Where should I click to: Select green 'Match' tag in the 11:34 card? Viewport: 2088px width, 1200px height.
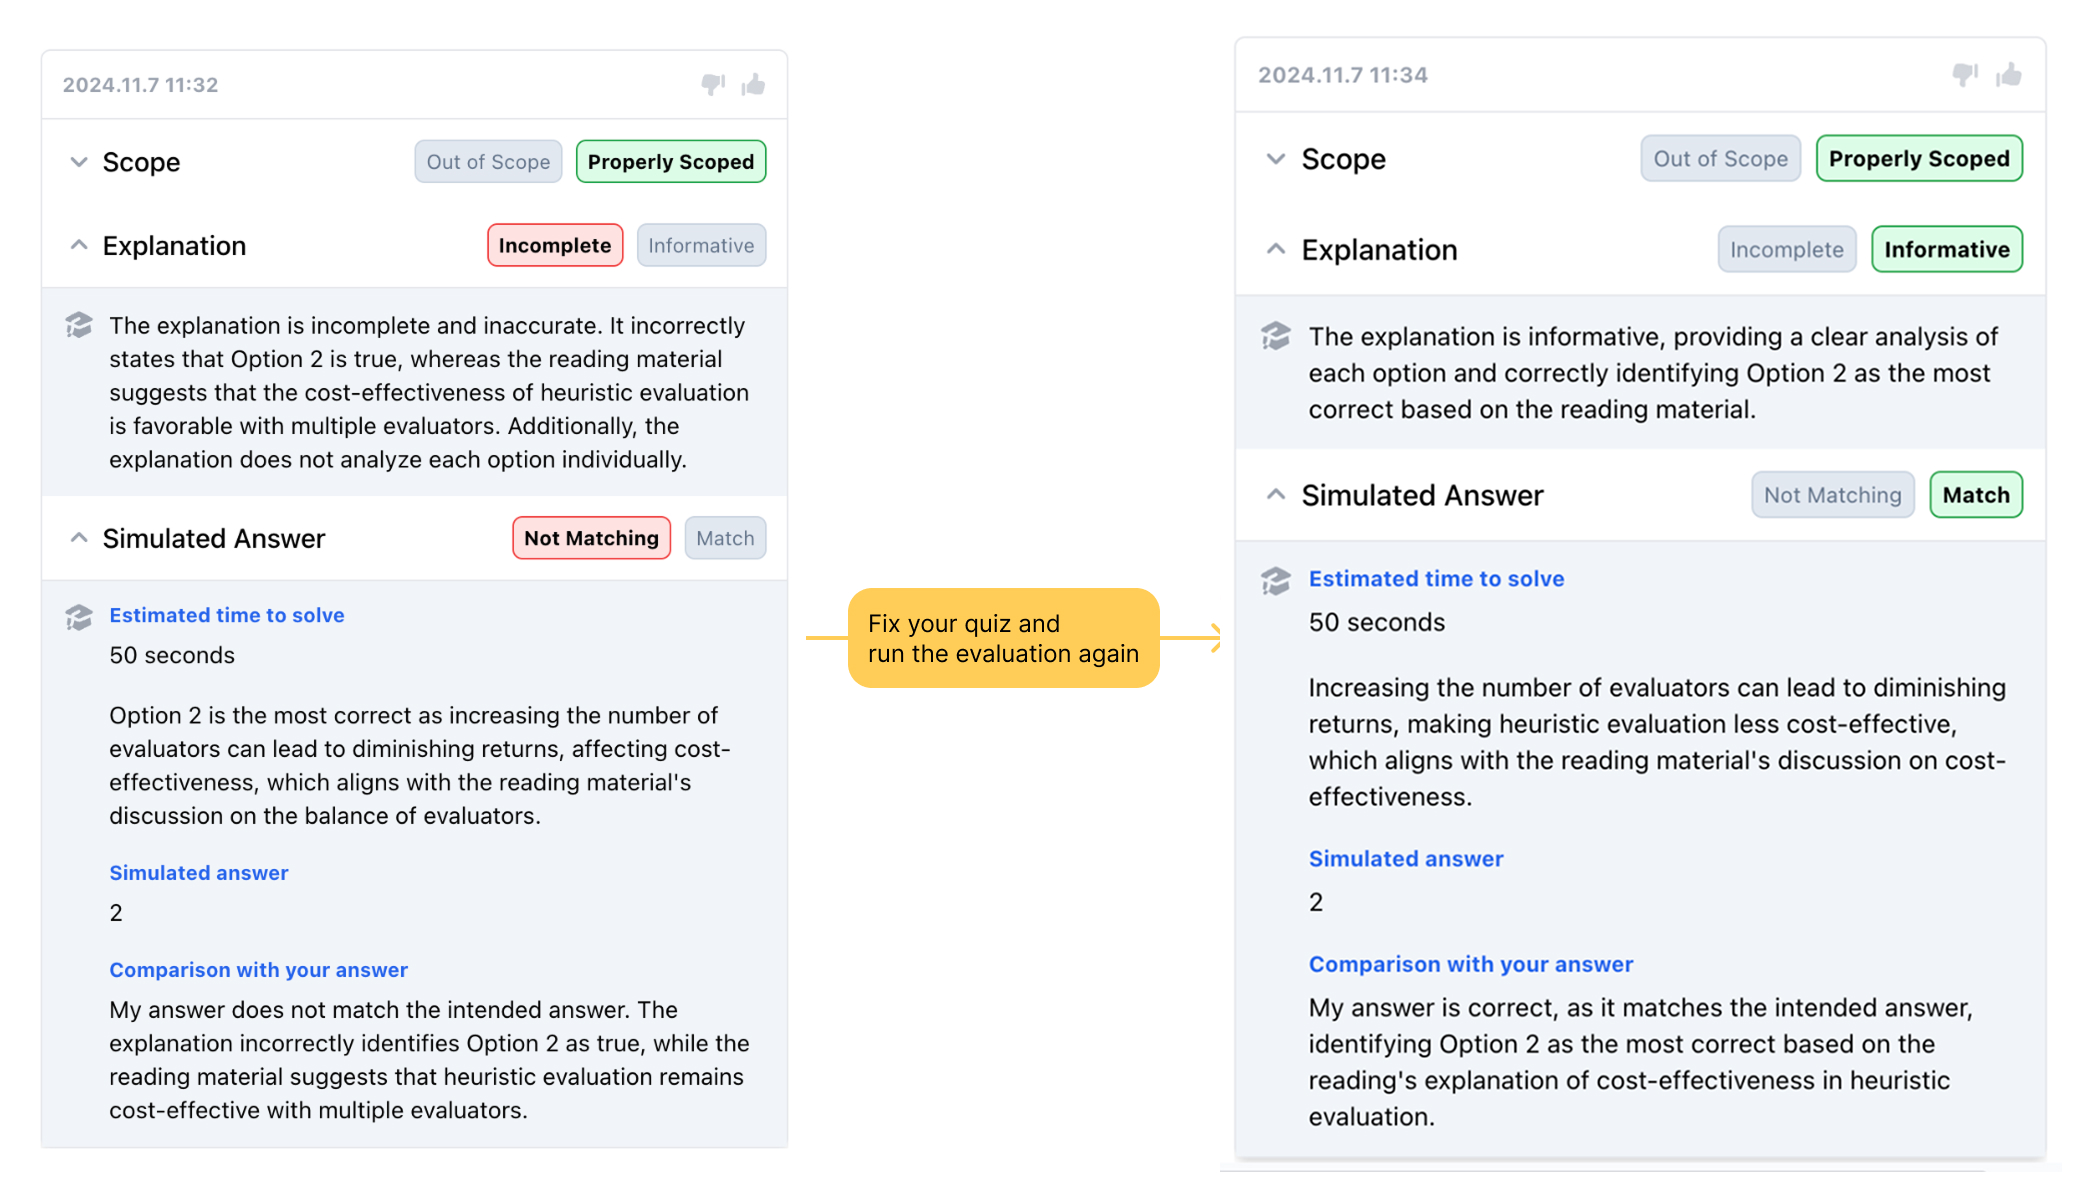tap(1976, 495)
